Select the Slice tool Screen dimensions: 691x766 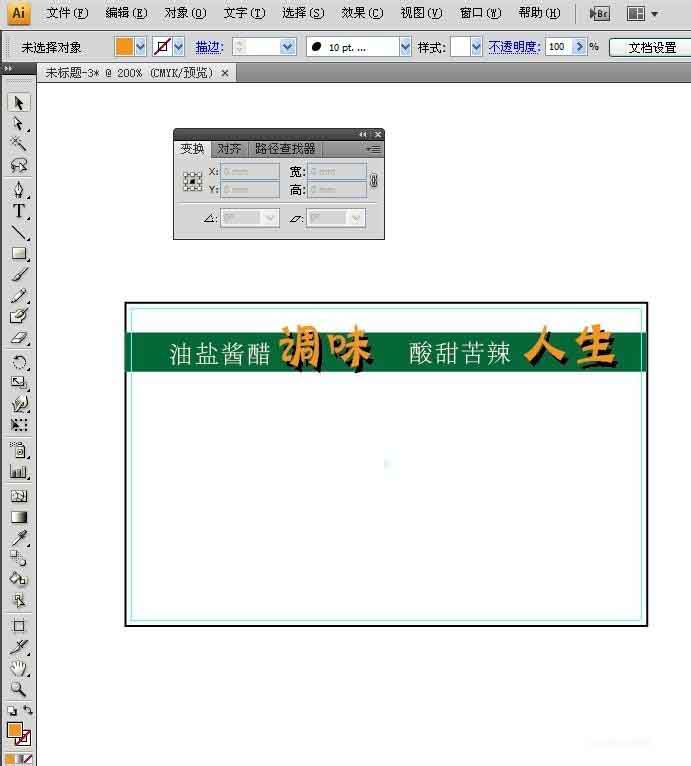19,647
